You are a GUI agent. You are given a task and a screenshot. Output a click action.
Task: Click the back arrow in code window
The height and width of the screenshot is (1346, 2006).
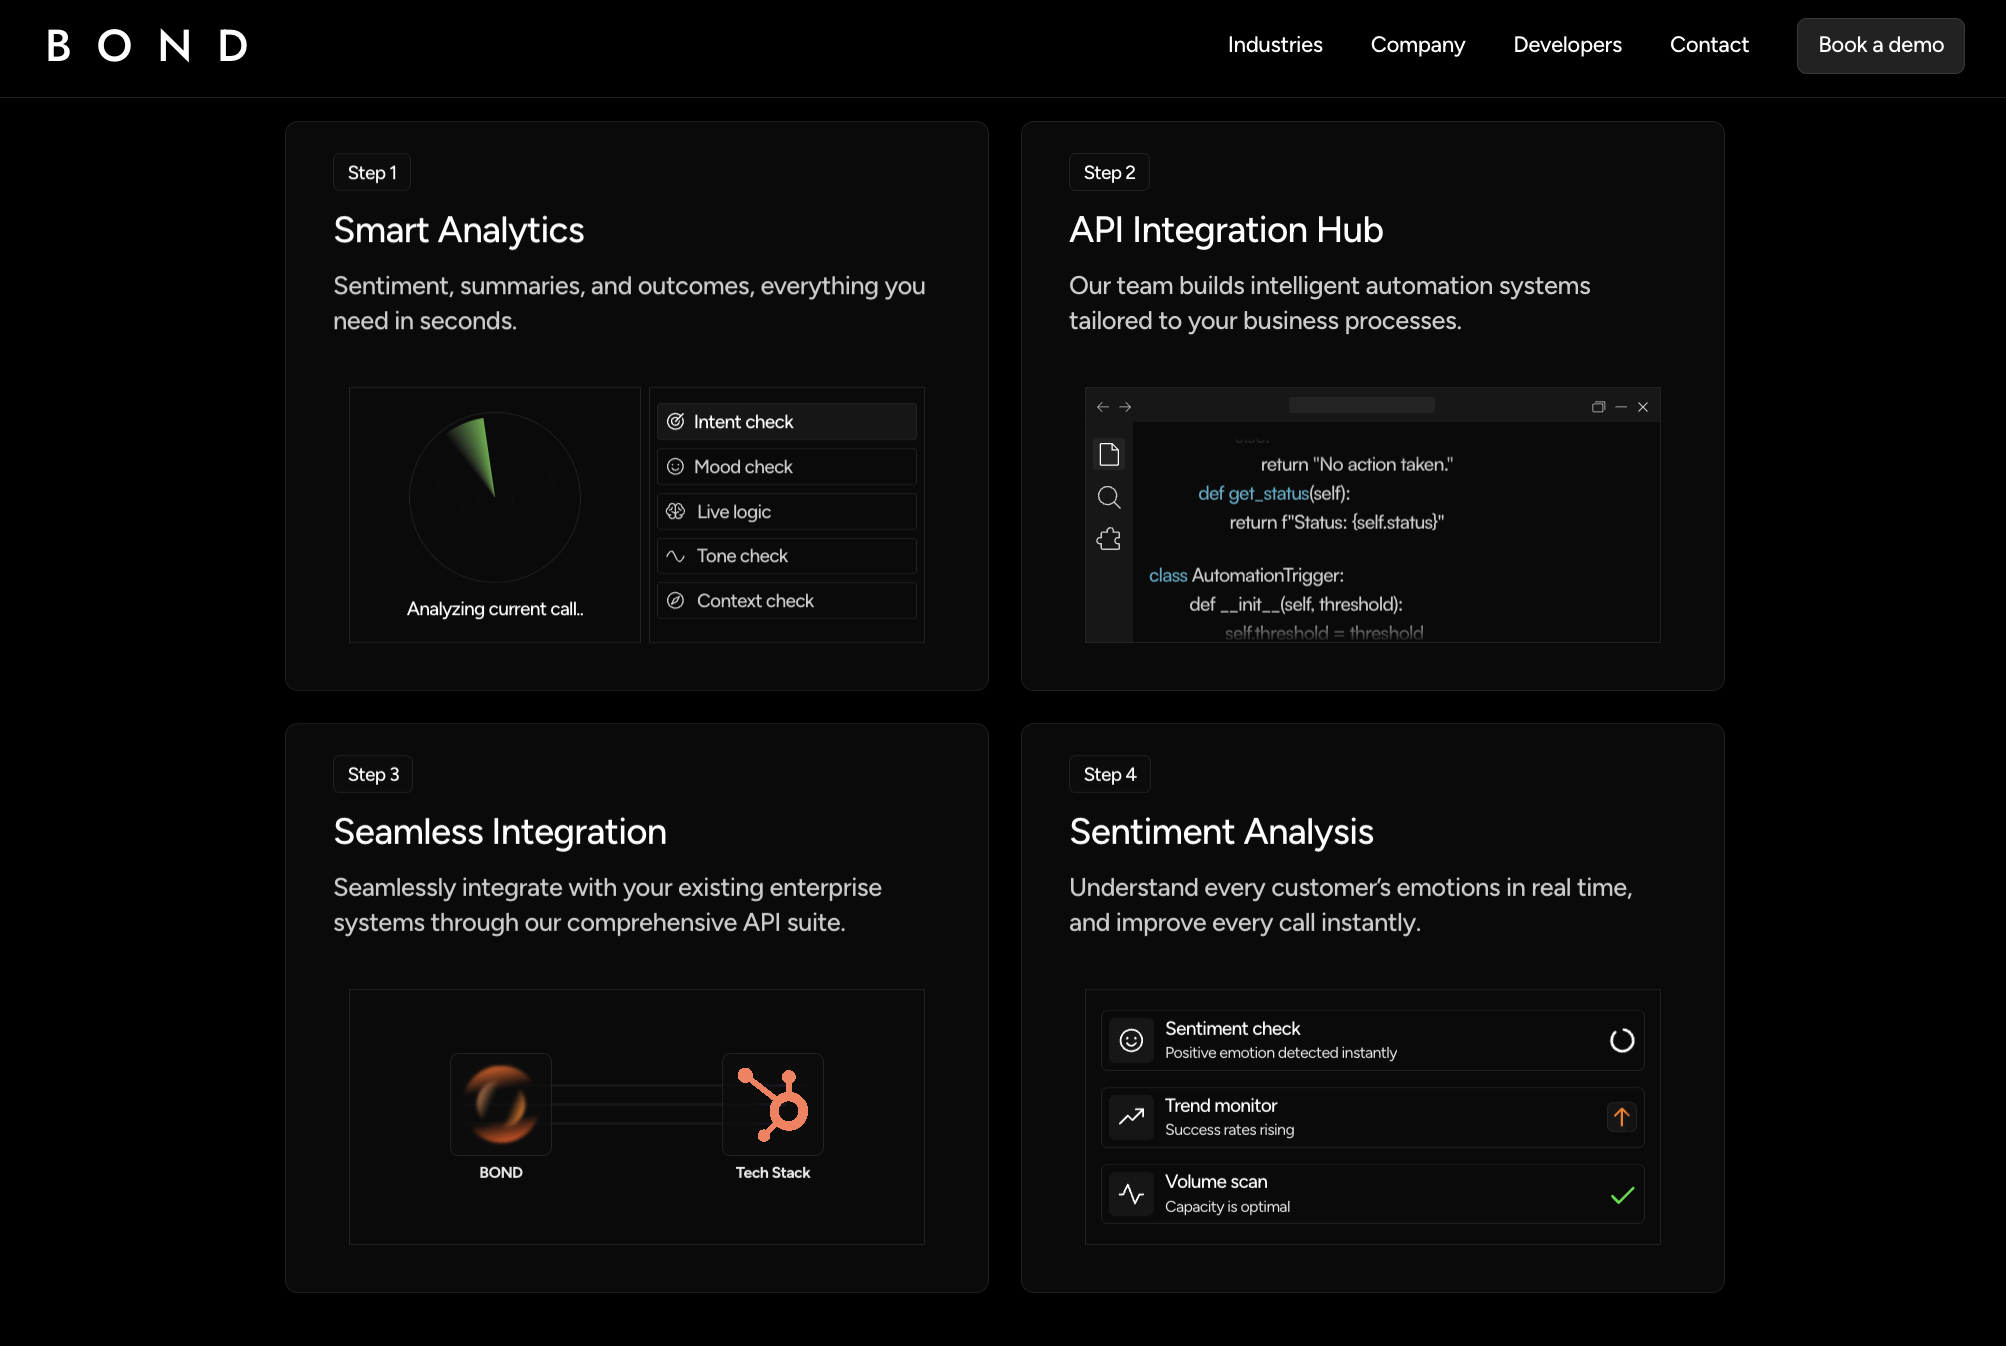tap(1102, 407)
